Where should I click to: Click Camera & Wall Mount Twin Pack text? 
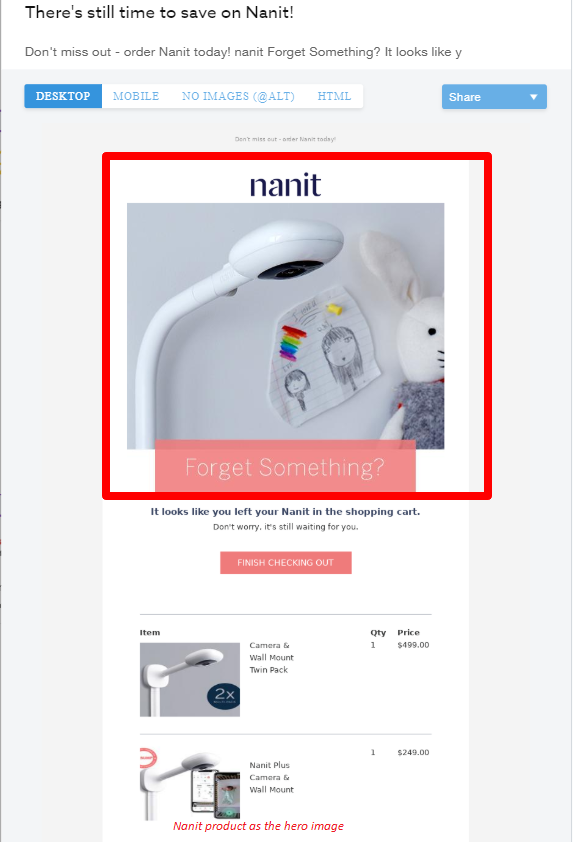pos(271,657)
